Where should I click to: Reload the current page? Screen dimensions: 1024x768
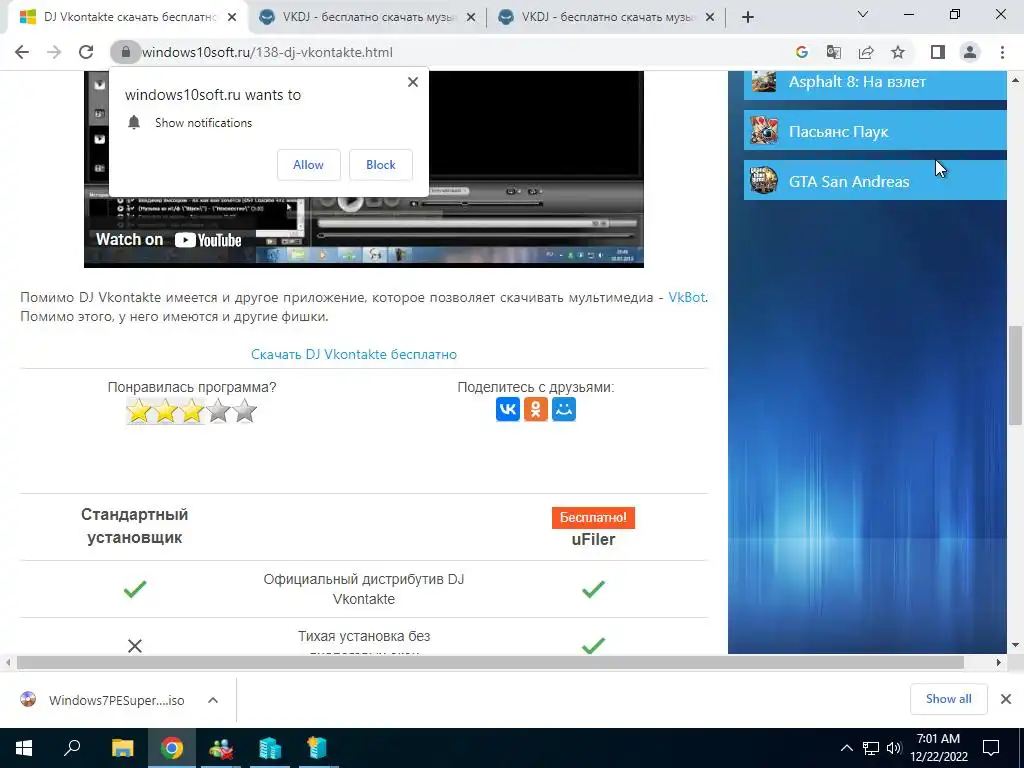(86, 52)
